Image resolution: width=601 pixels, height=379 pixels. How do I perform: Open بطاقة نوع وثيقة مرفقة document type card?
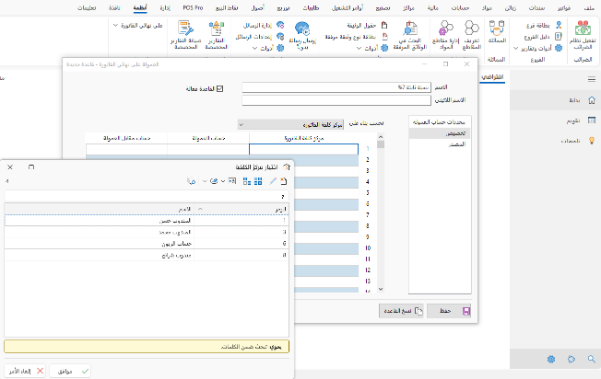pyautogui.click(x=356, y=37)
